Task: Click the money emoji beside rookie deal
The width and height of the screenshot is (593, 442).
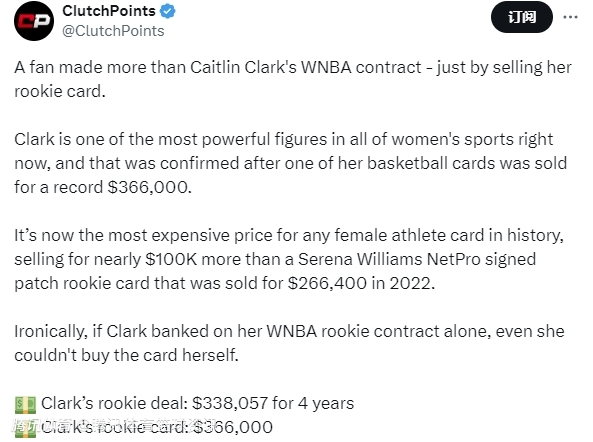Action: coord(25,404)
